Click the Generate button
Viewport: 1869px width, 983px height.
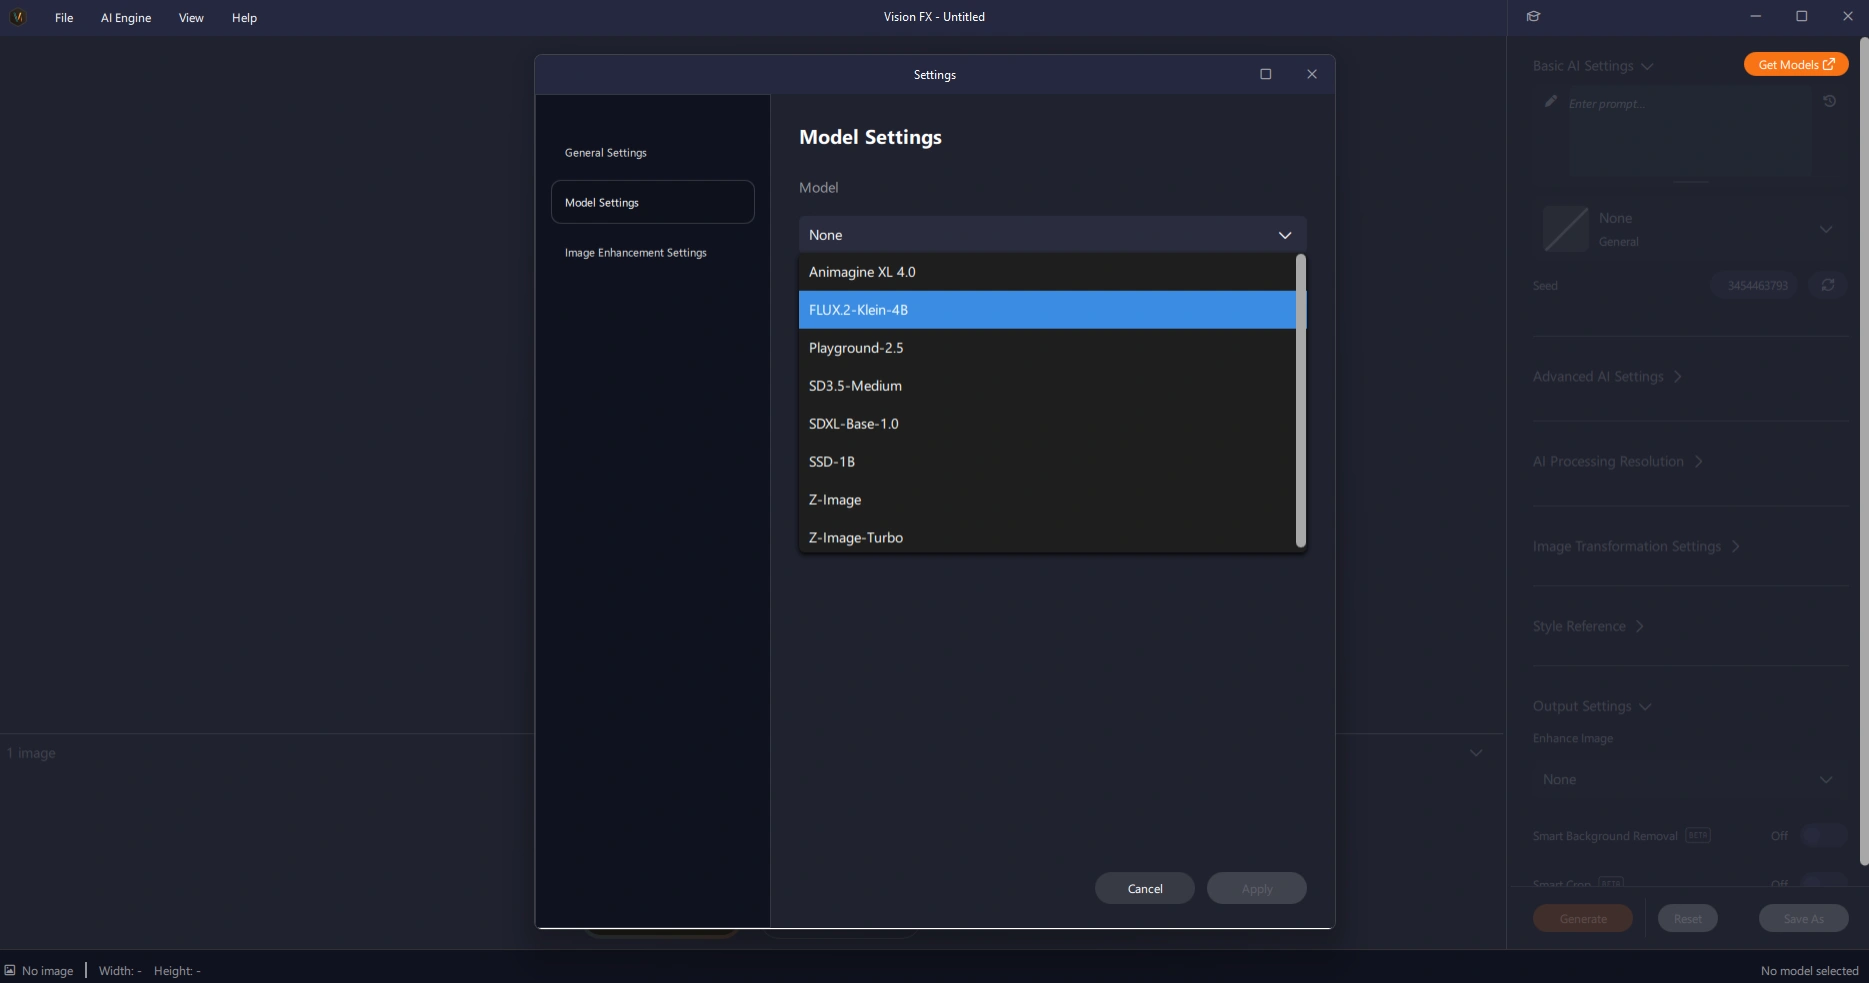1583,918
